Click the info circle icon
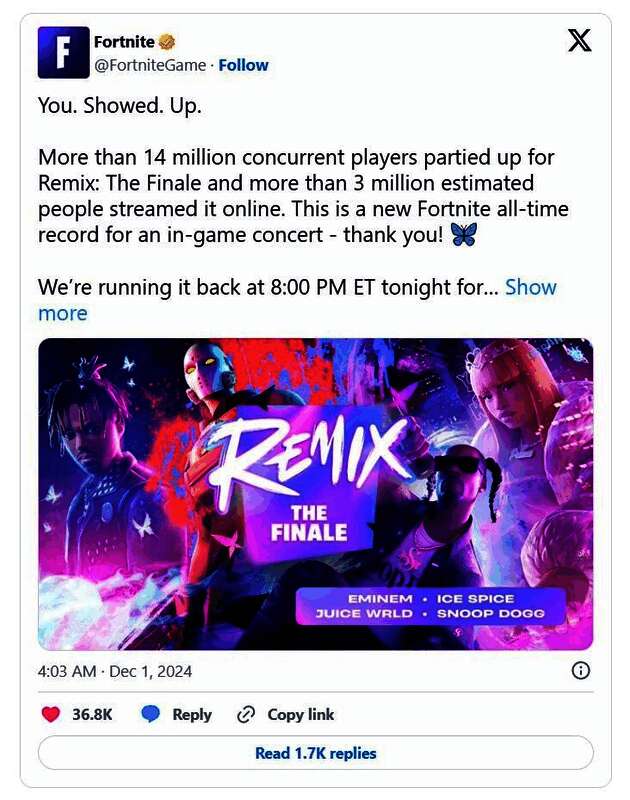The image size is (630, 800). coord(580,671)
